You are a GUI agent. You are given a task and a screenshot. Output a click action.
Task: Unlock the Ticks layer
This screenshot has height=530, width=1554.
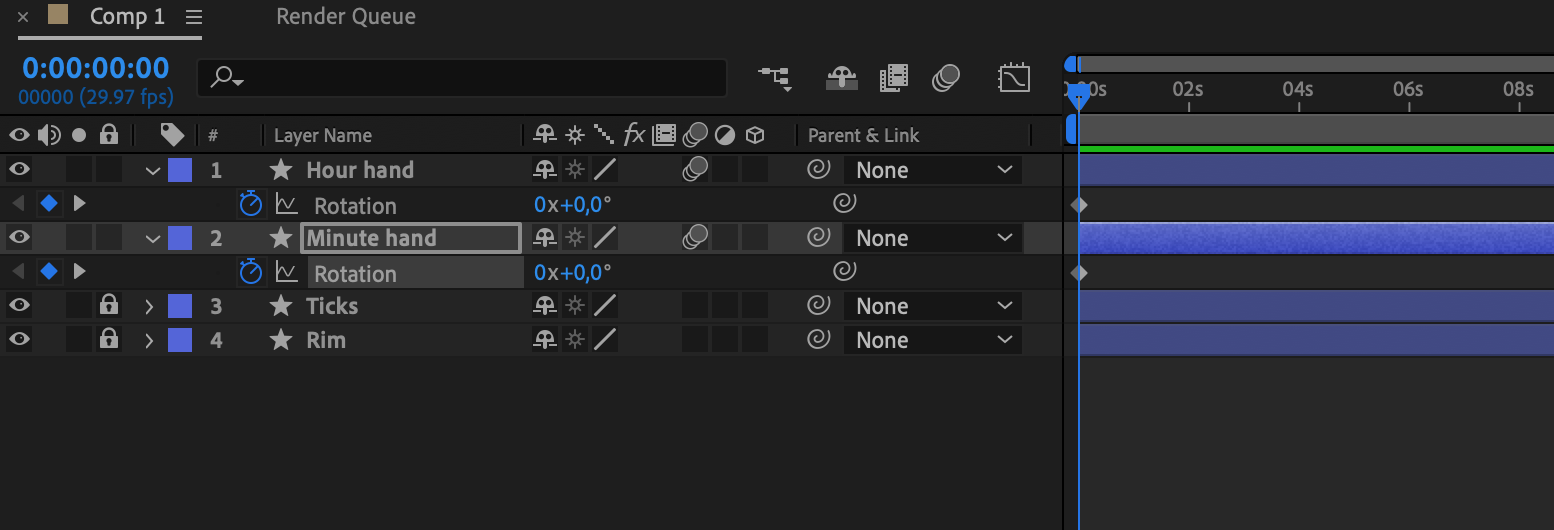(109, 306)
